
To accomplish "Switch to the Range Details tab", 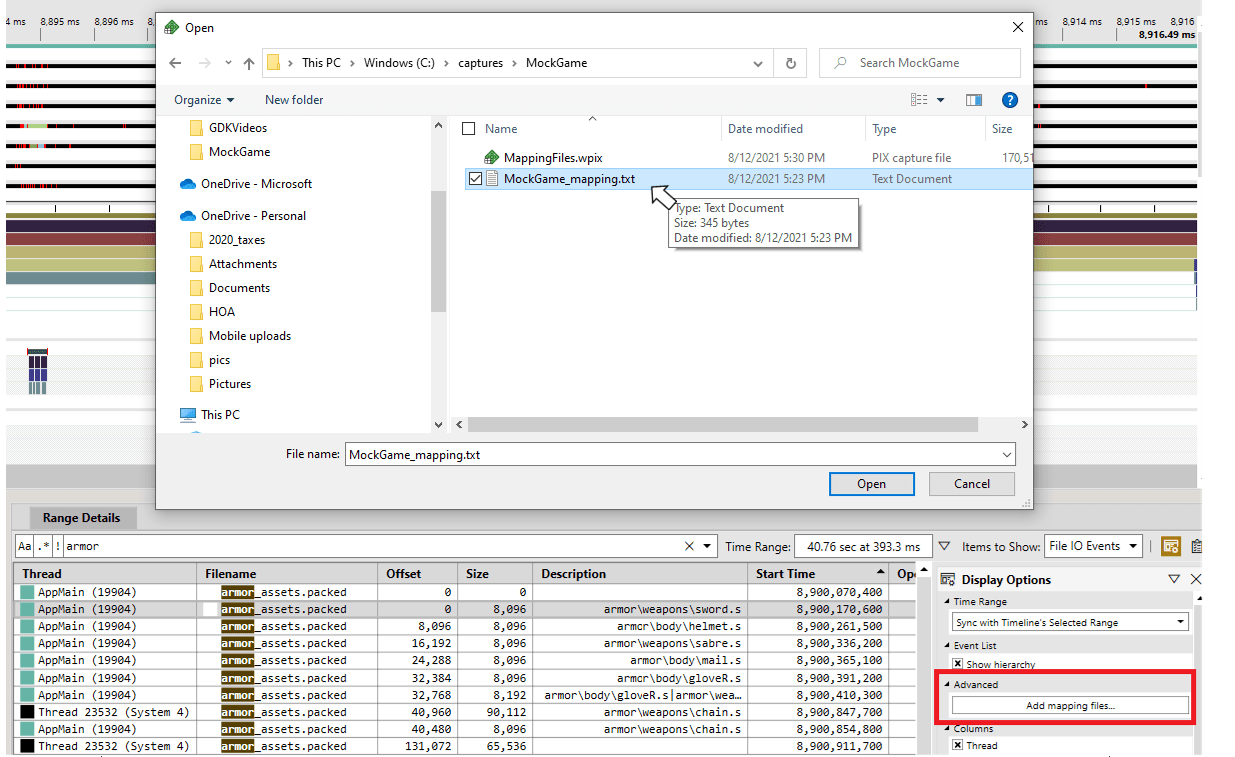I will click(x=81, y=518).
